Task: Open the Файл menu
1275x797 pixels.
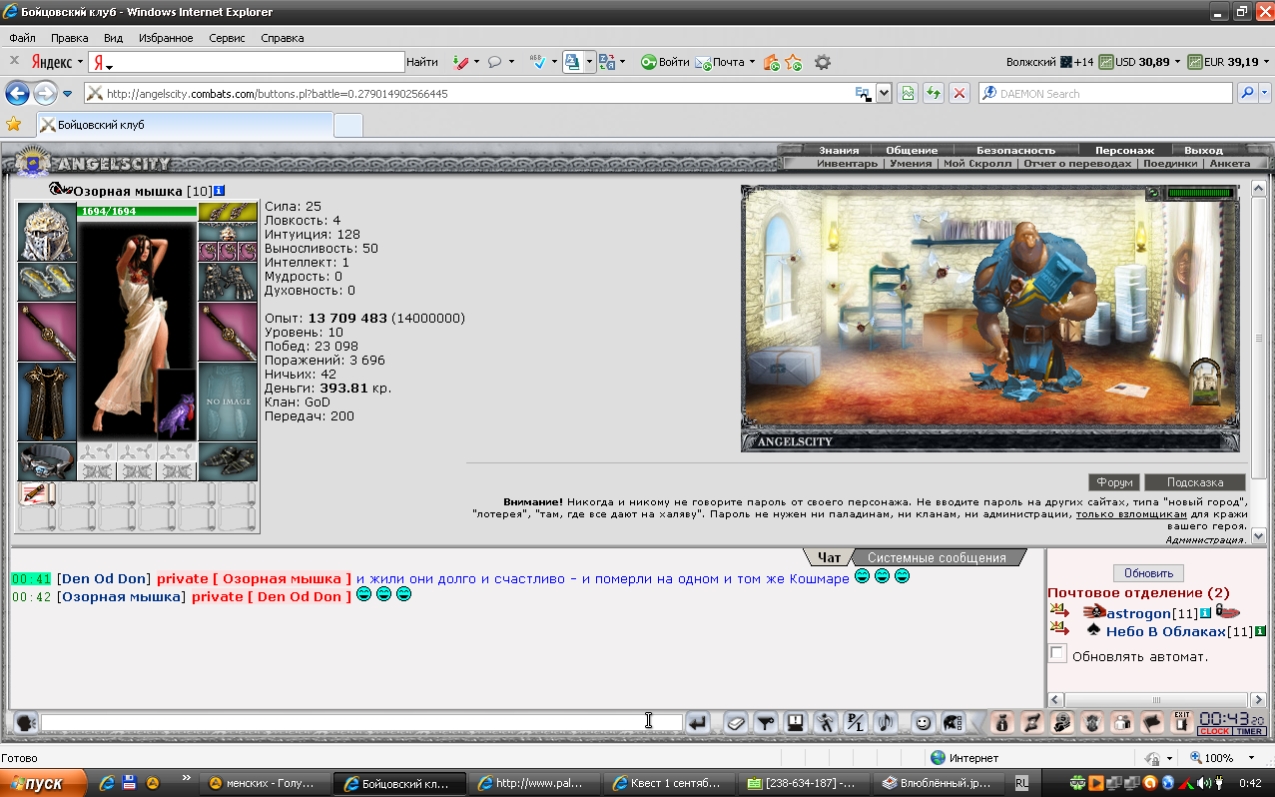Action: click(x=22, y=38)
